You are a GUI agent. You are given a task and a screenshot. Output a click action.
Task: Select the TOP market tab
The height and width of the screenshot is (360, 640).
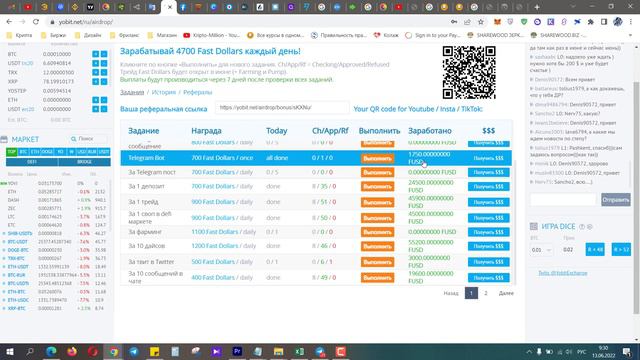[x=11, y=152]
